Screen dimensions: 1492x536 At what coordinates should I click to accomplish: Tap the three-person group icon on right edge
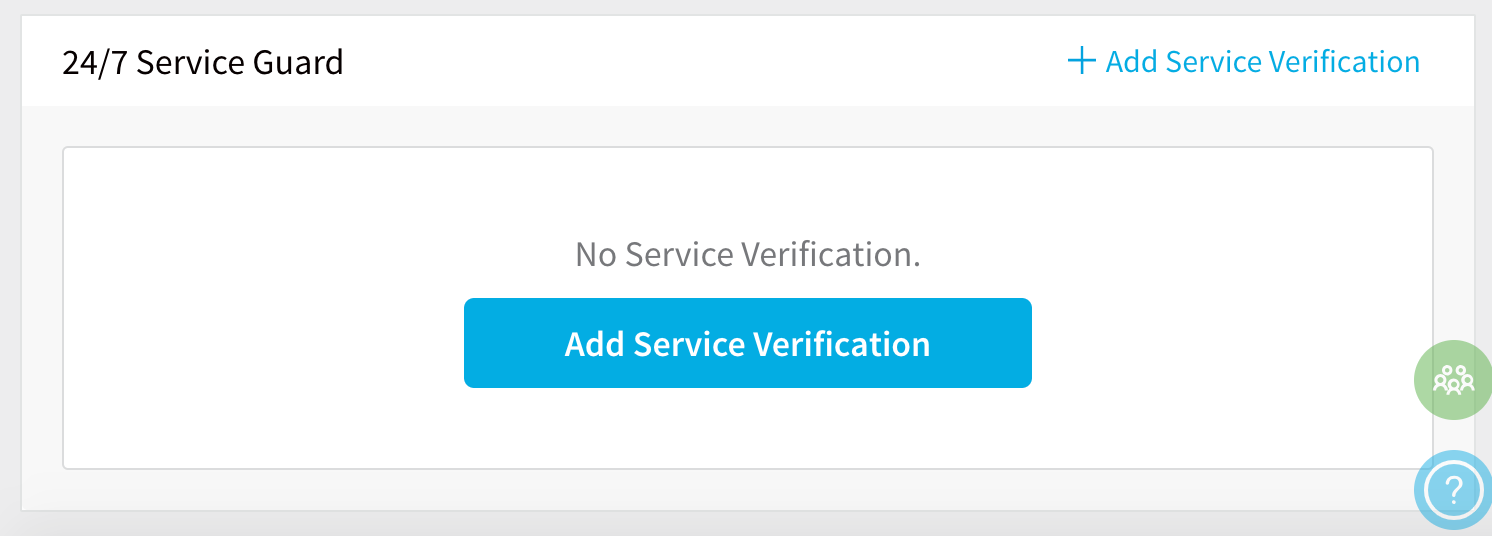coord(1453,379)
